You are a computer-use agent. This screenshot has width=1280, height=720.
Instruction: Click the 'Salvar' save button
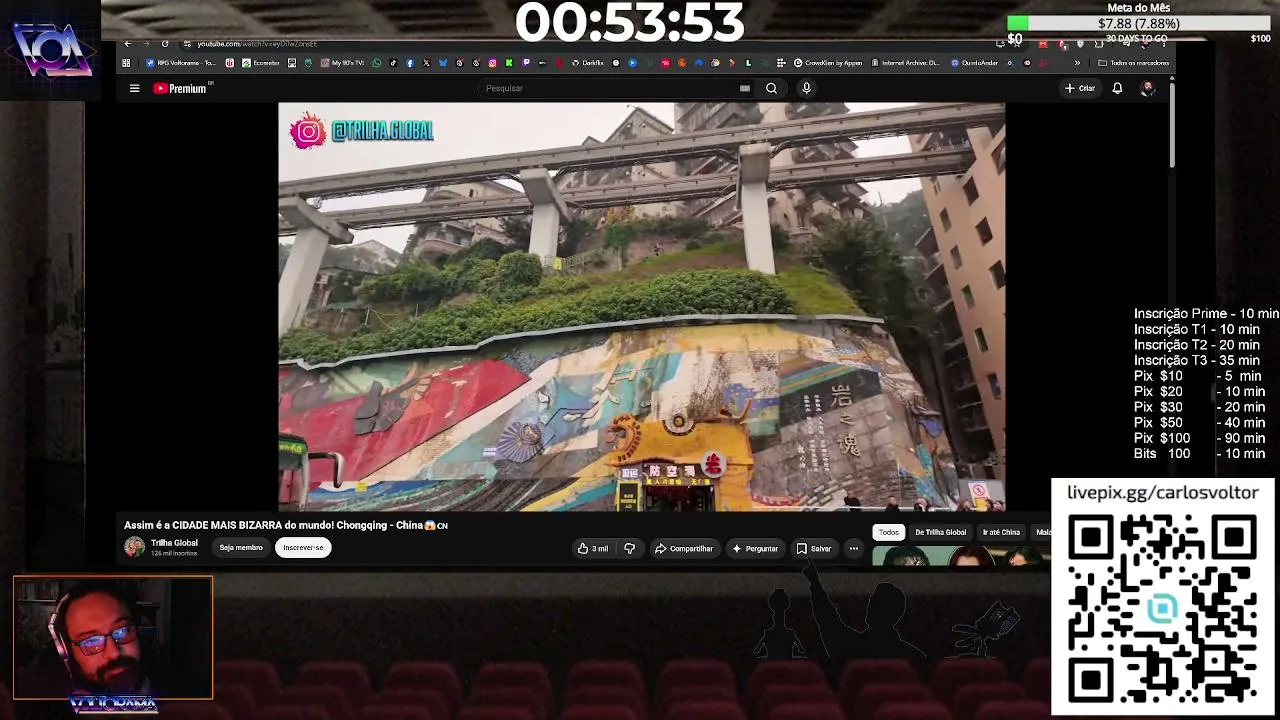click(814, 548)
